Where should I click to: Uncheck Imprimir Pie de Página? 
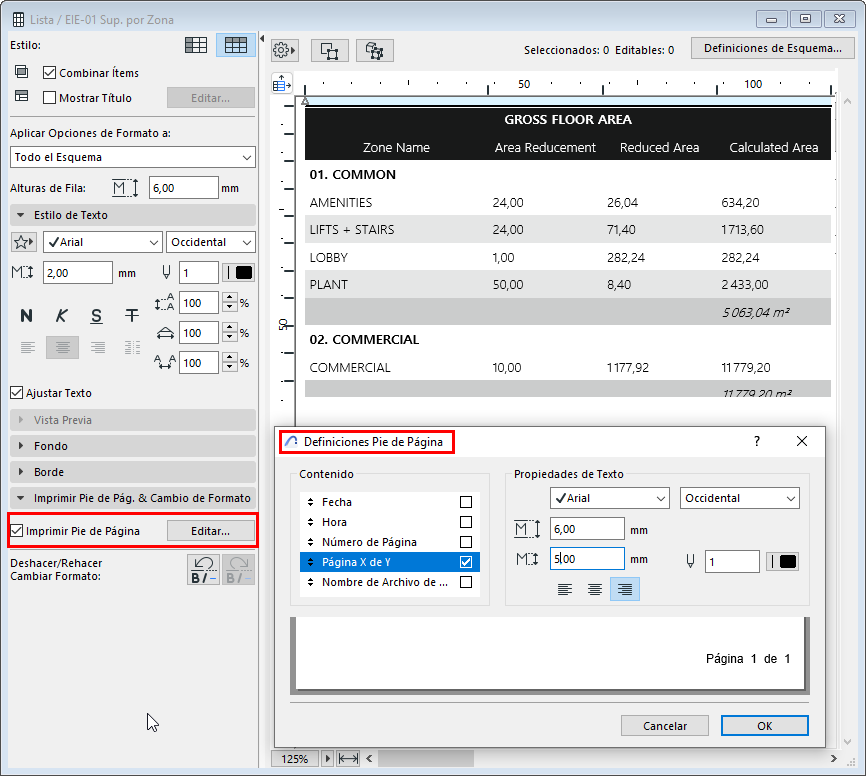point(17,531)
